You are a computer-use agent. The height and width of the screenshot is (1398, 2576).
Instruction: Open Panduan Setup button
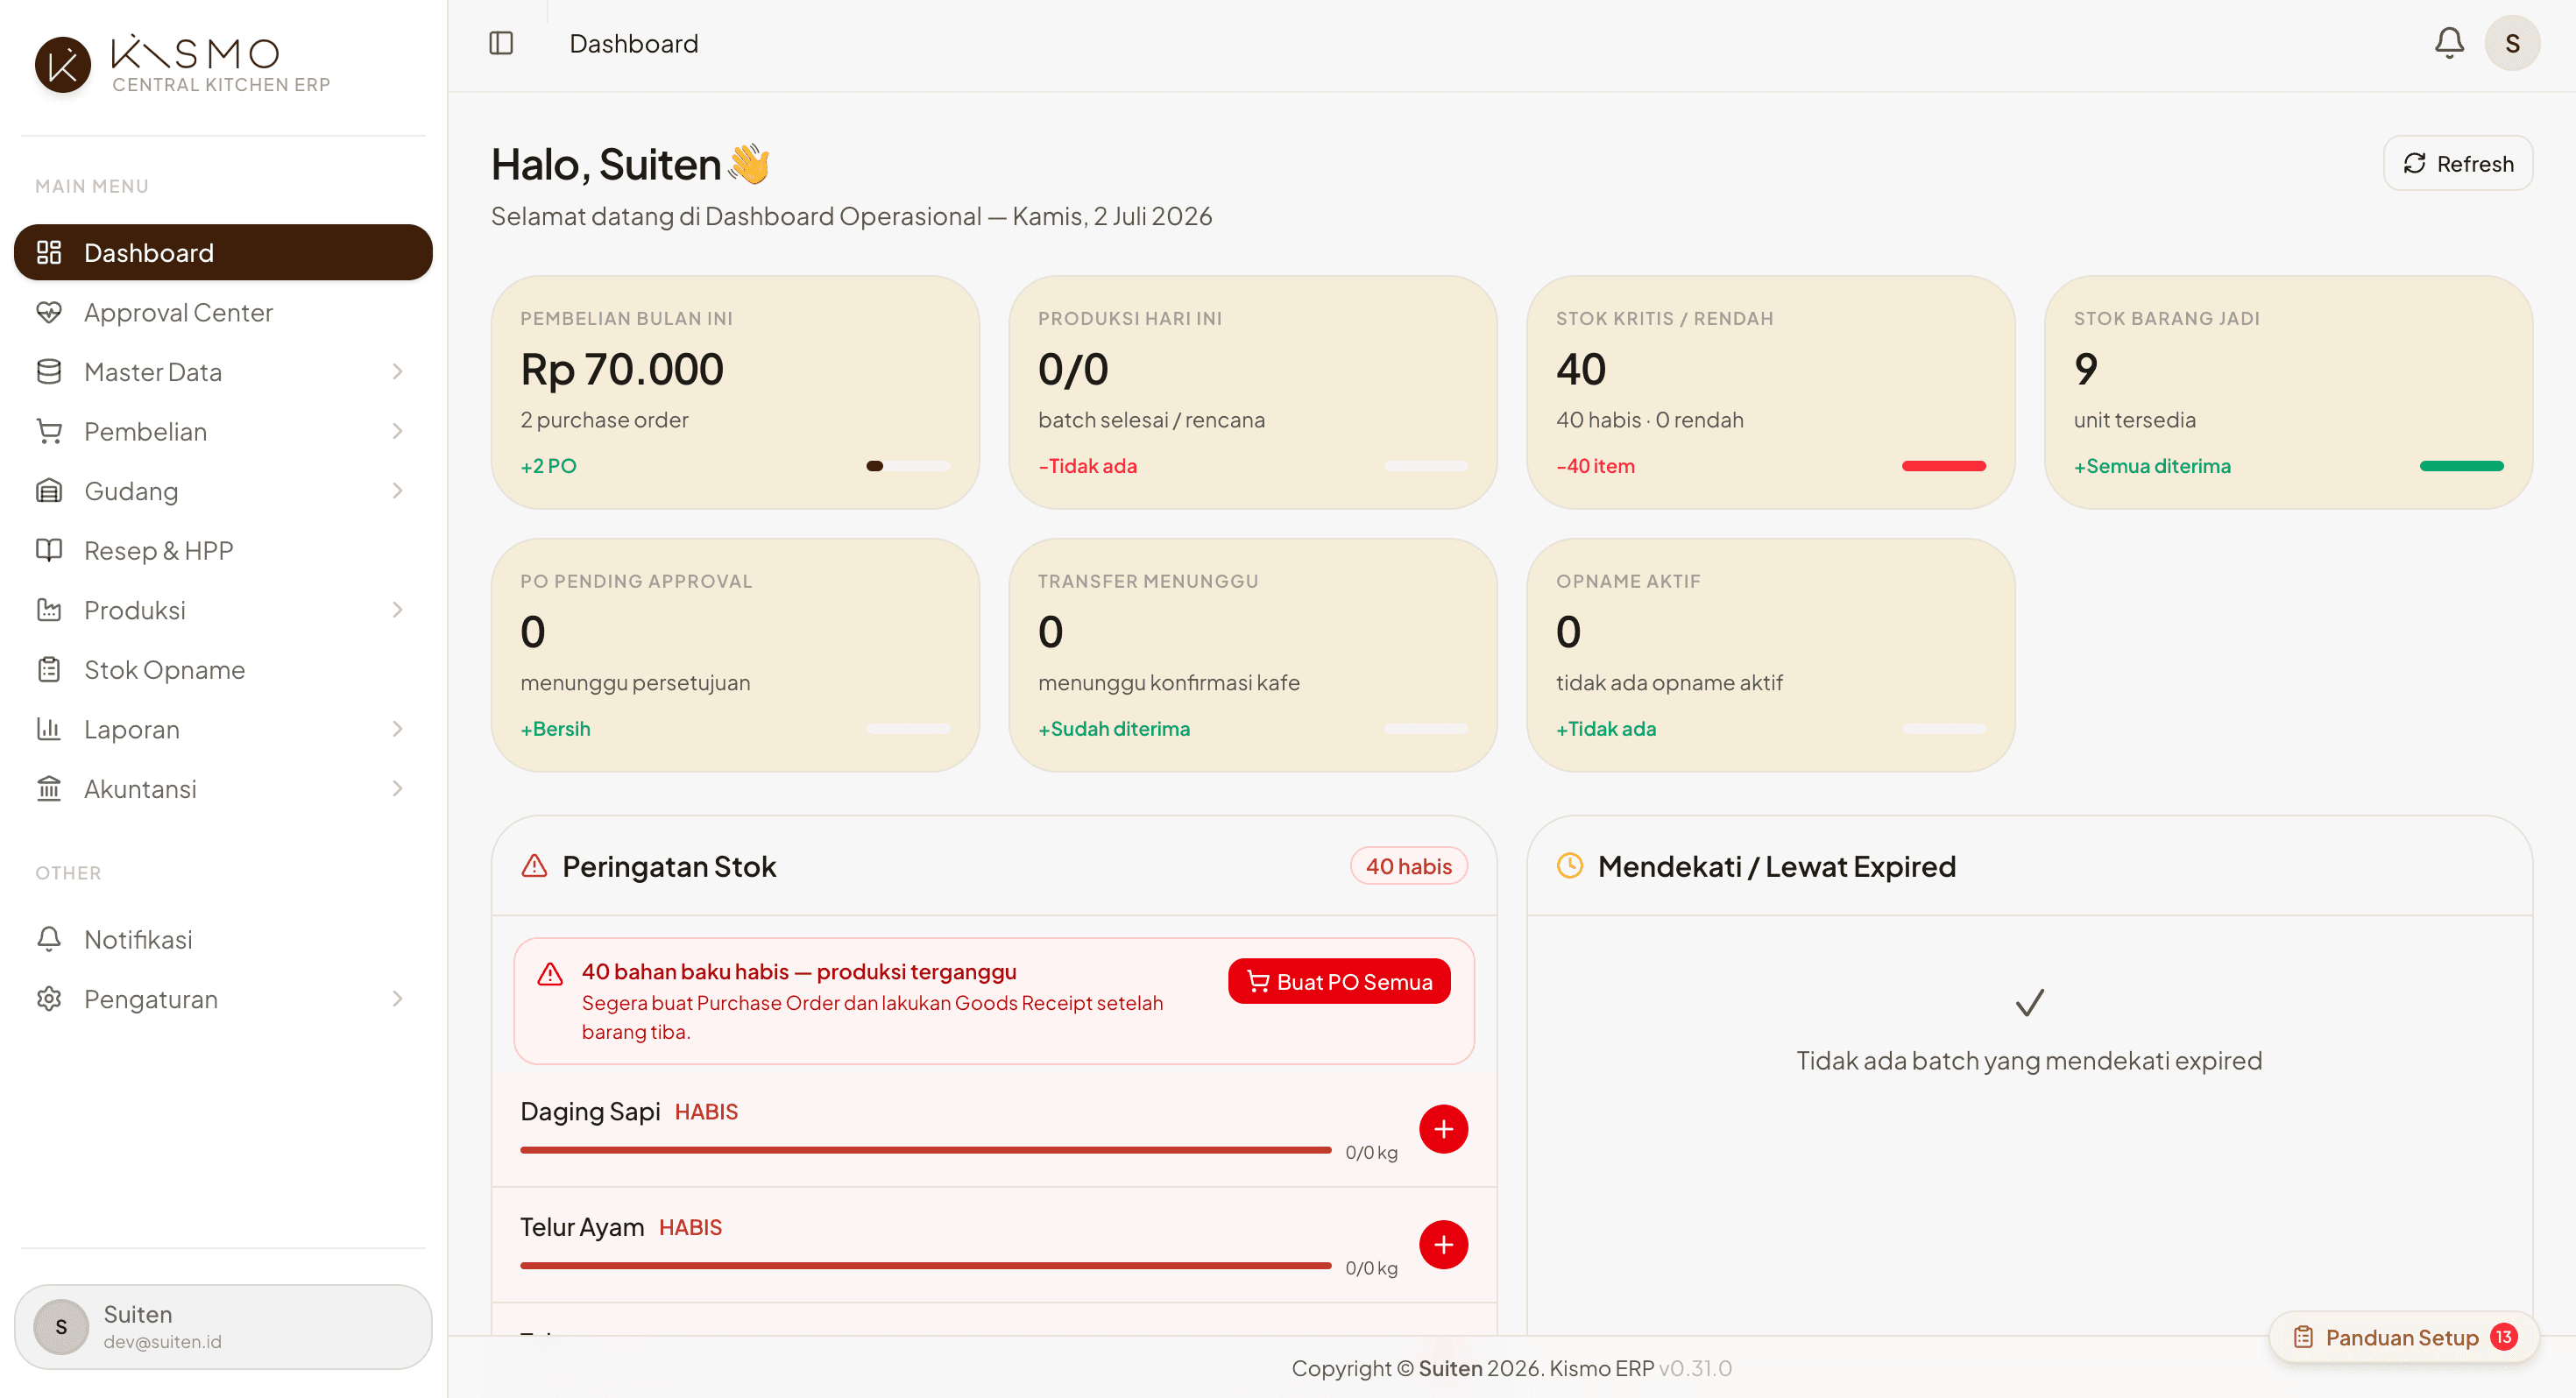(2403, 1337)
